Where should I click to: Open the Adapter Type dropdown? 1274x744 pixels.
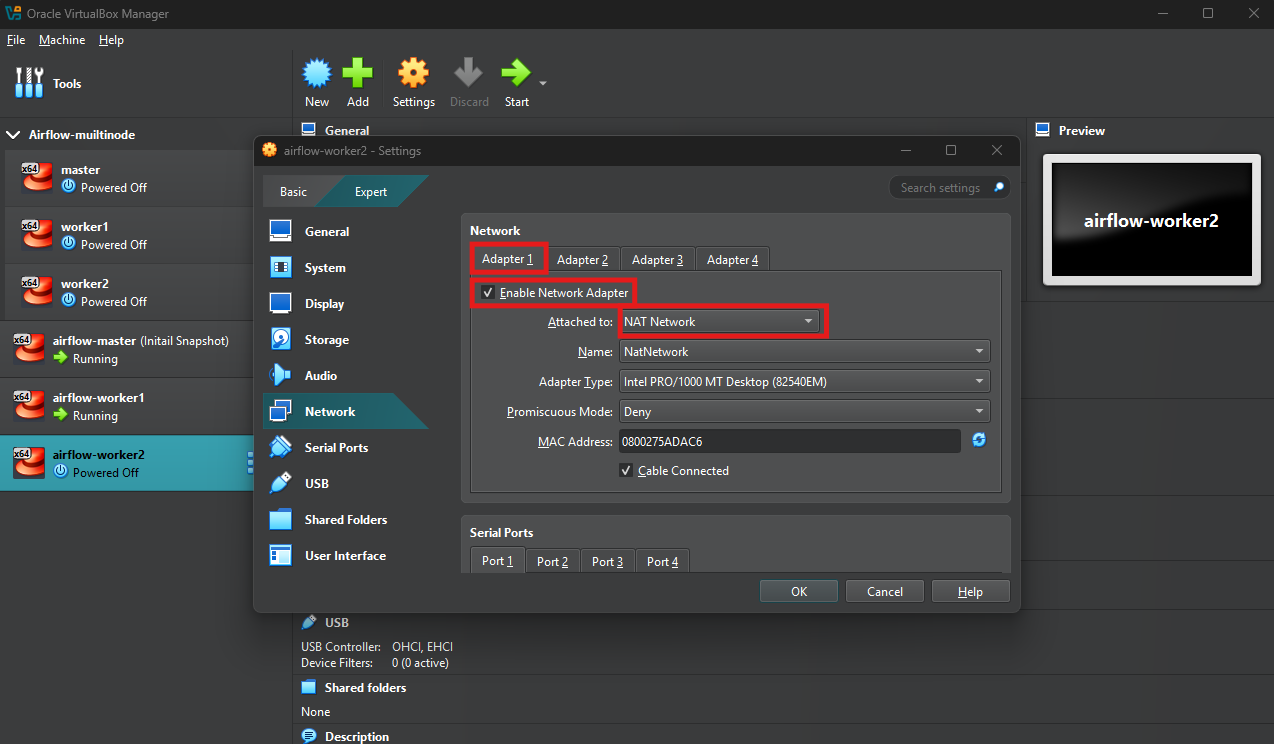[x=804, y=381]
